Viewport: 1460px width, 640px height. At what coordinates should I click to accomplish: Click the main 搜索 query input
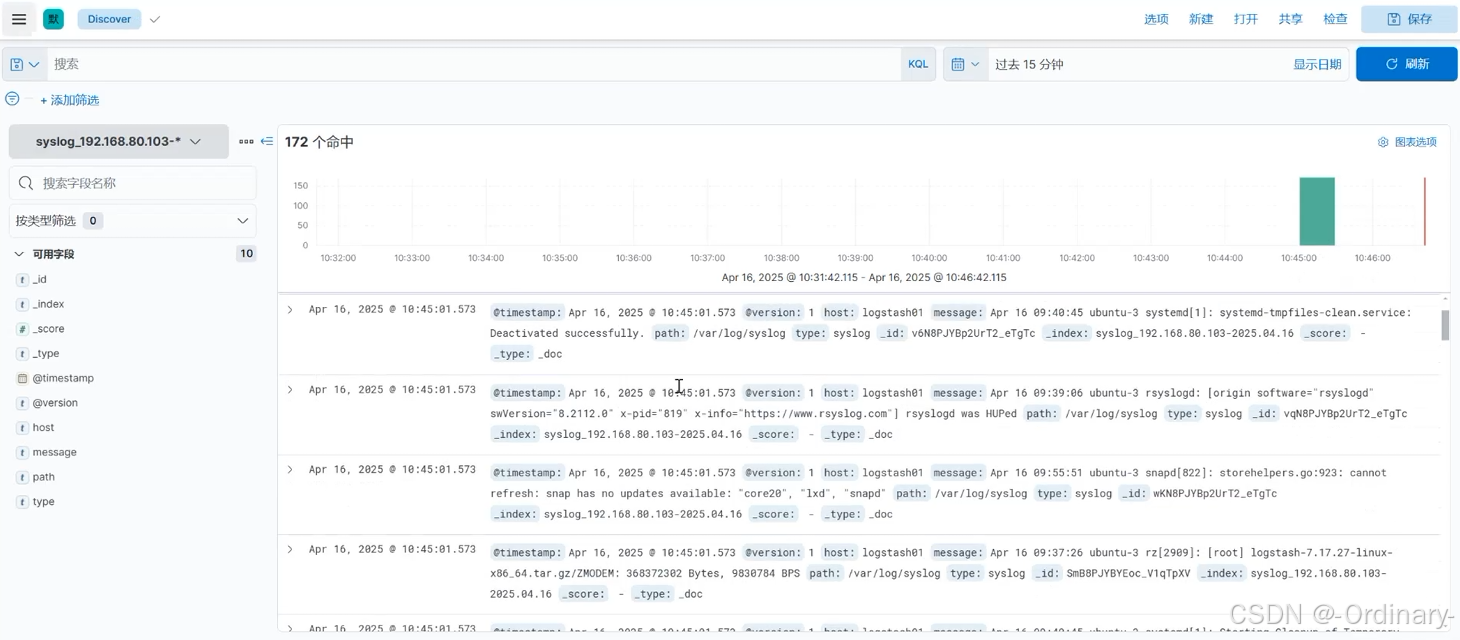click(x=475, y=64)
